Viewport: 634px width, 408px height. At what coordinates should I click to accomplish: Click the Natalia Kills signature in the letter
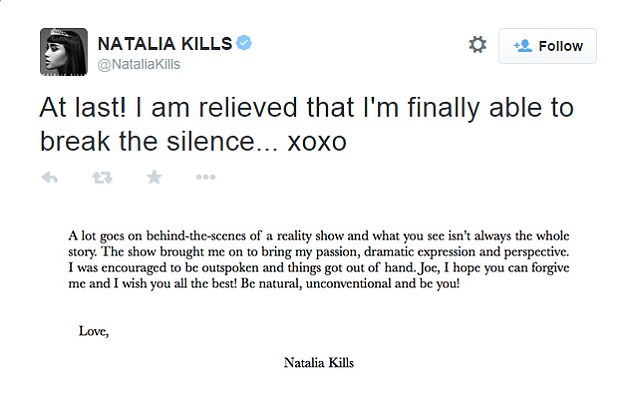pos(319,362)
